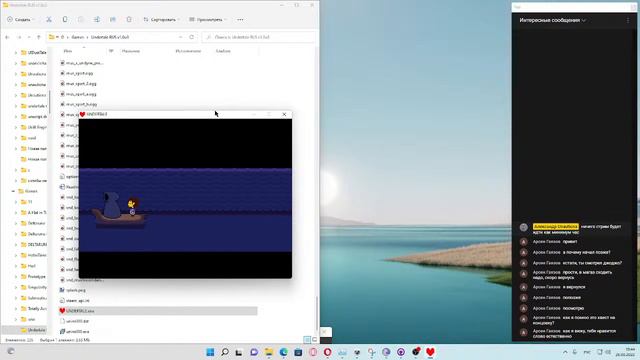
Task: Switch to Undertale heart icon on taskbar
Action: 430,352
